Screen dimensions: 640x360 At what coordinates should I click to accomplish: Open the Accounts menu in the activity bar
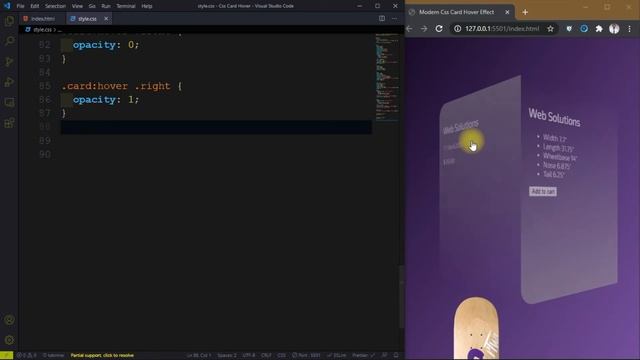pos(9,320)
